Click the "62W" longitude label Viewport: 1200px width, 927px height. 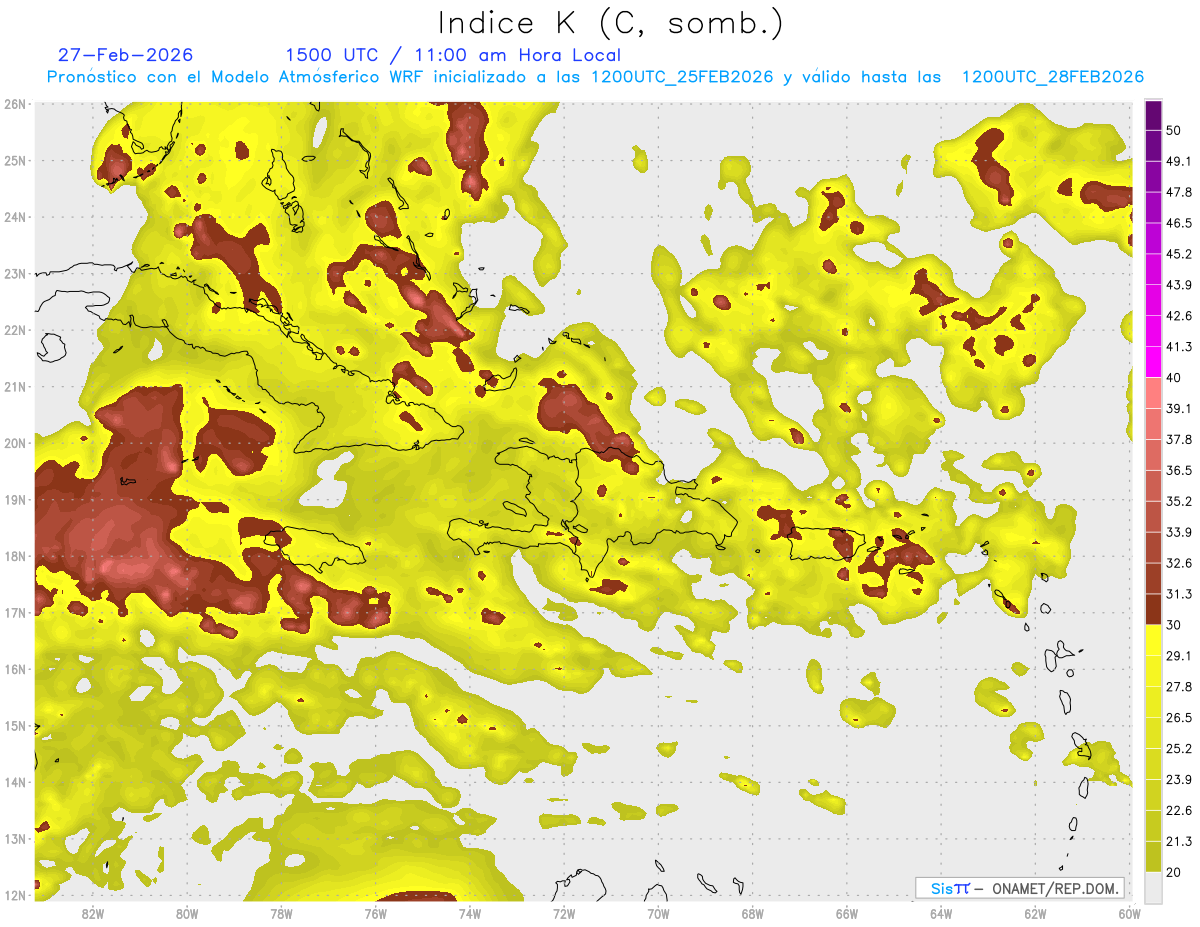tap(1035, 913)
